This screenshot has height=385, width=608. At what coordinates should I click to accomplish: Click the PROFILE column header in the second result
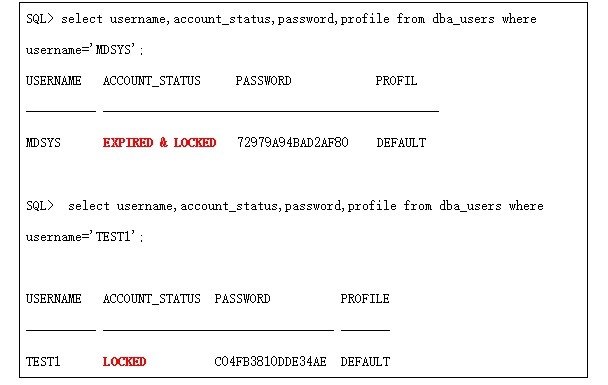tap(365, 299)
